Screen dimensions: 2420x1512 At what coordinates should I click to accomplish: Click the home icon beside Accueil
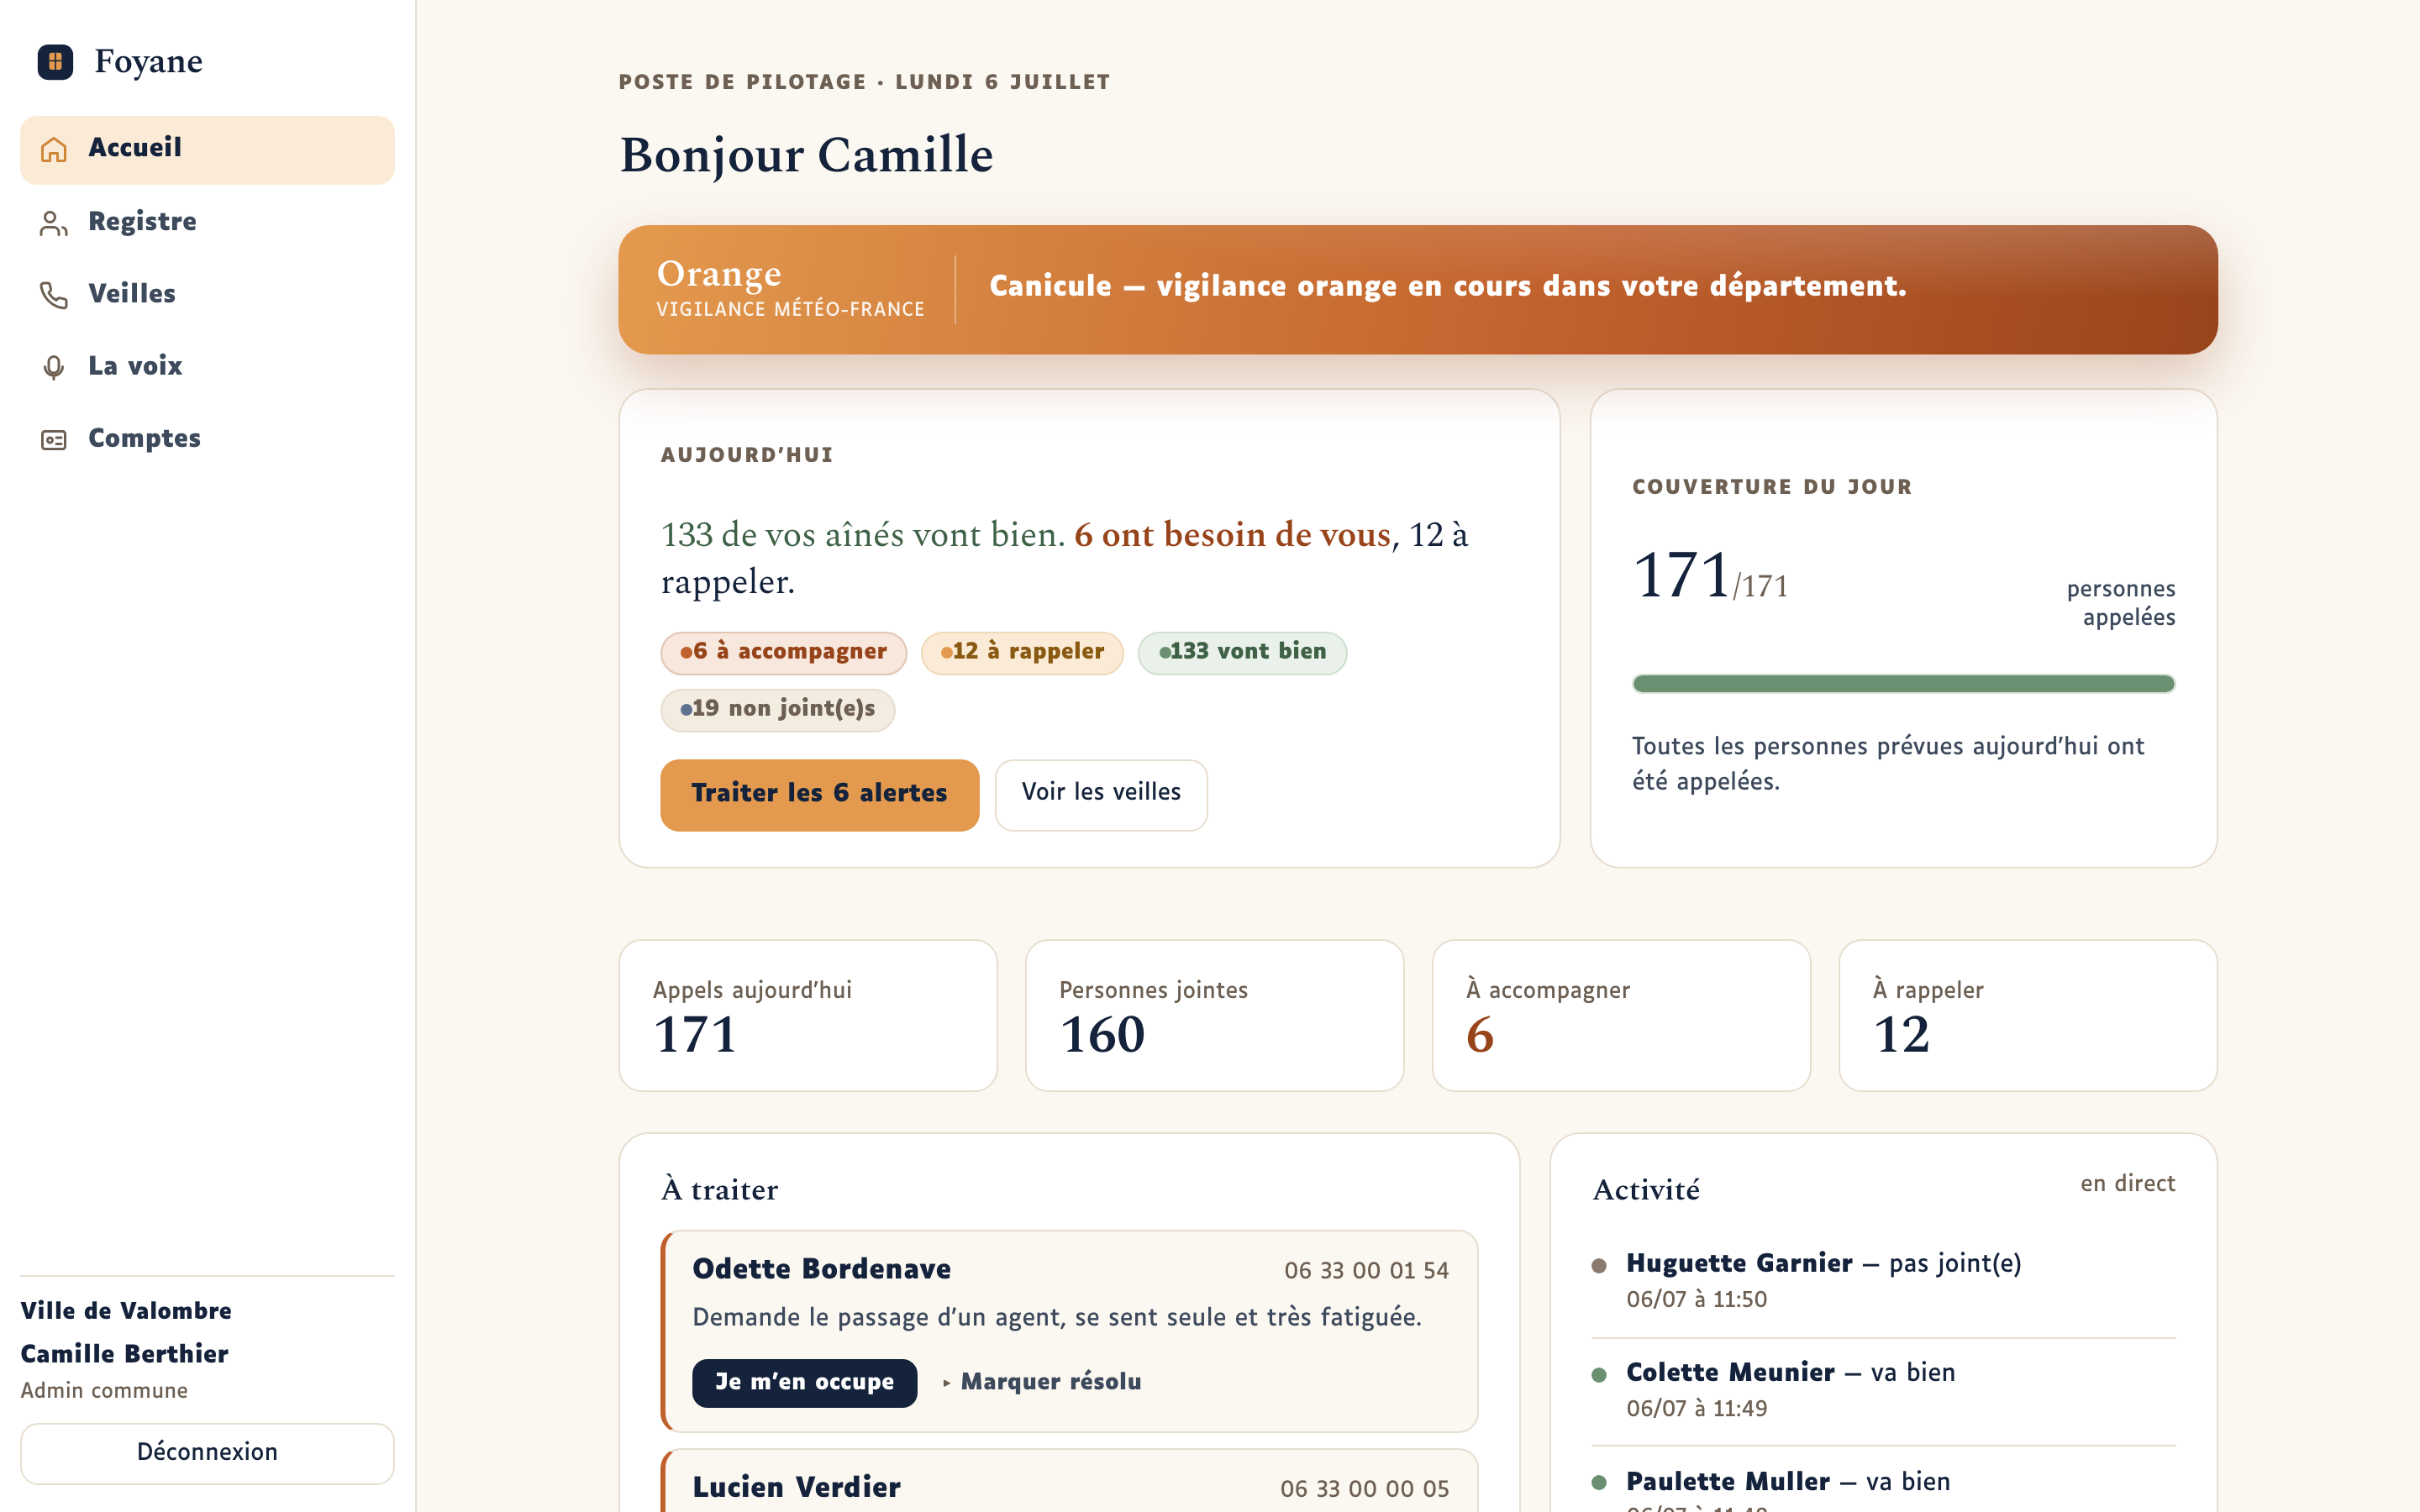coord(54,150)
